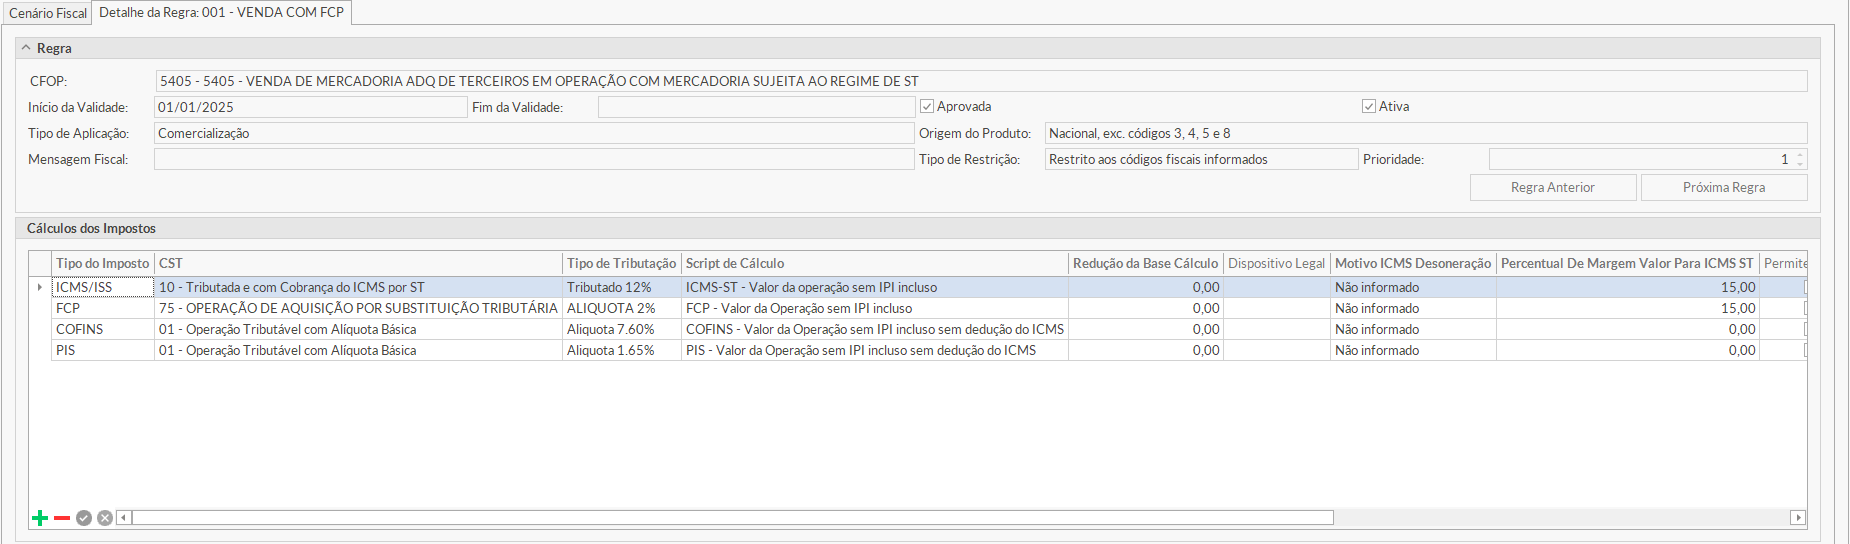Cancel edit with the gray X icon
Image resolution: width=1850 pixels, height=544 pixels.
105,518
